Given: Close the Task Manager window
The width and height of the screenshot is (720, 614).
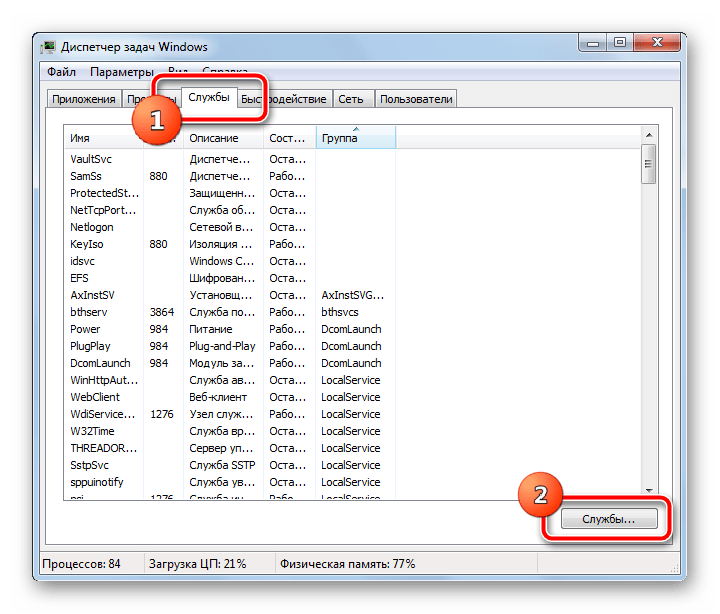Looking at the screenshot, I should 657,43.
